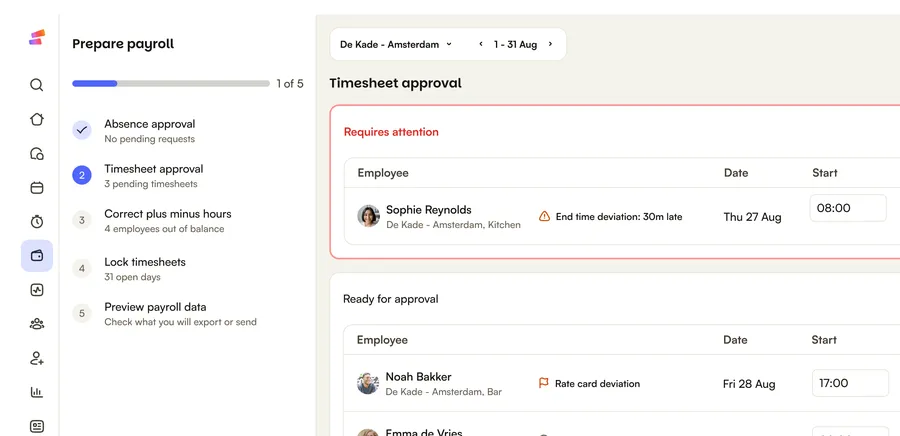Viewport: 900px width, 436px height.
Task: Click Emma de Vries' name
Action: 424,432
